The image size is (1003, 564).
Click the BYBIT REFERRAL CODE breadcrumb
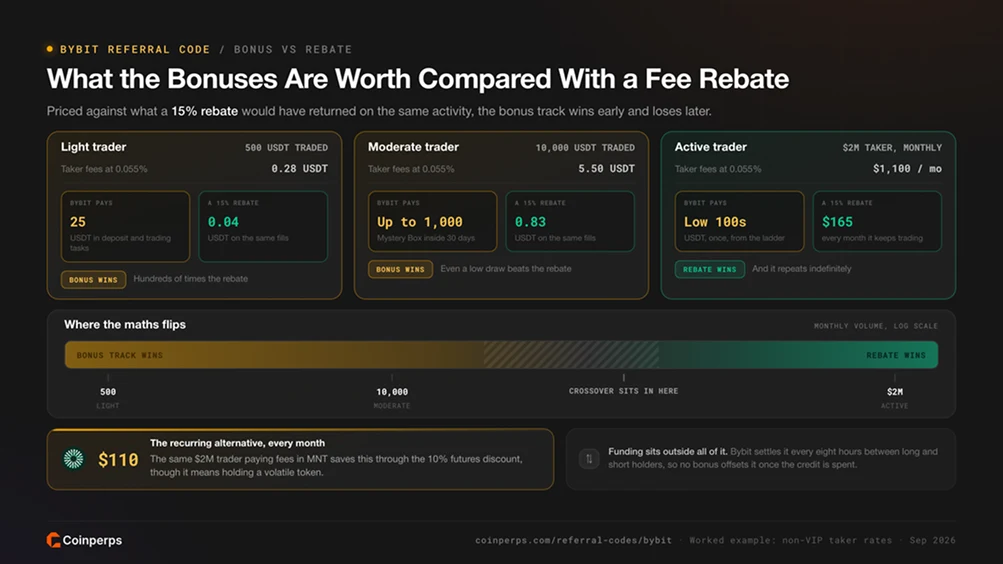tap(135, 49)
